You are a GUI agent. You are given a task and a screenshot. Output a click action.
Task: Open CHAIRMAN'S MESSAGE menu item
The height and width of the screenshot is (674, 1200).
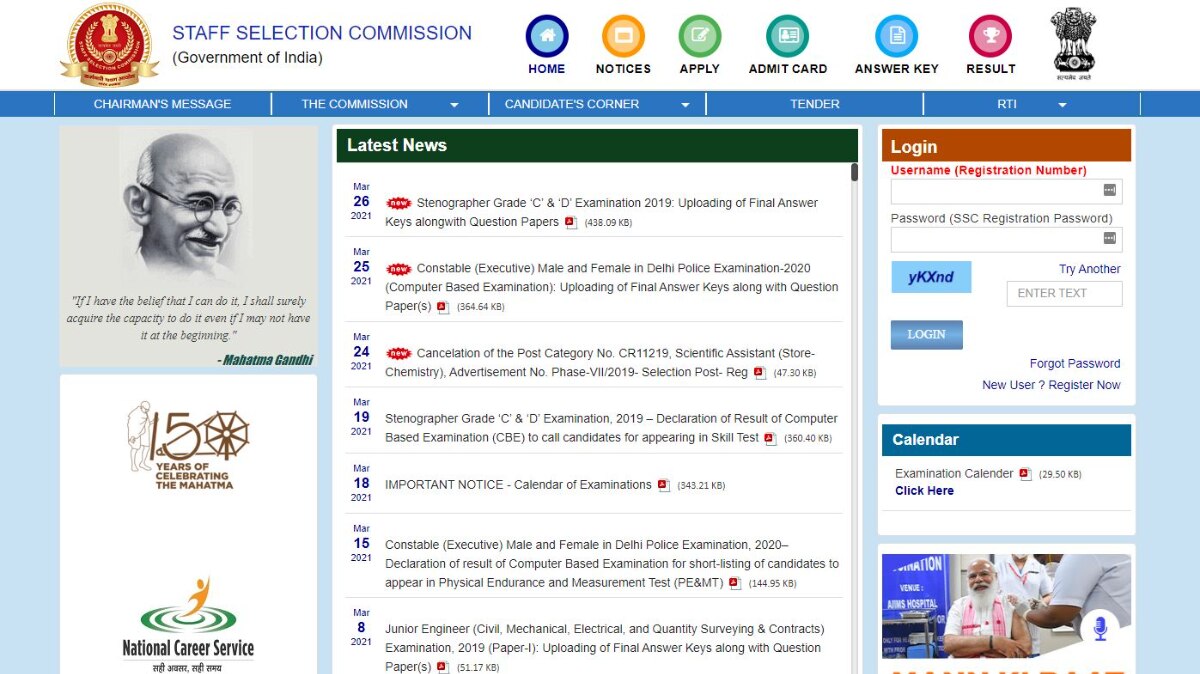click(x=164, y=103)
